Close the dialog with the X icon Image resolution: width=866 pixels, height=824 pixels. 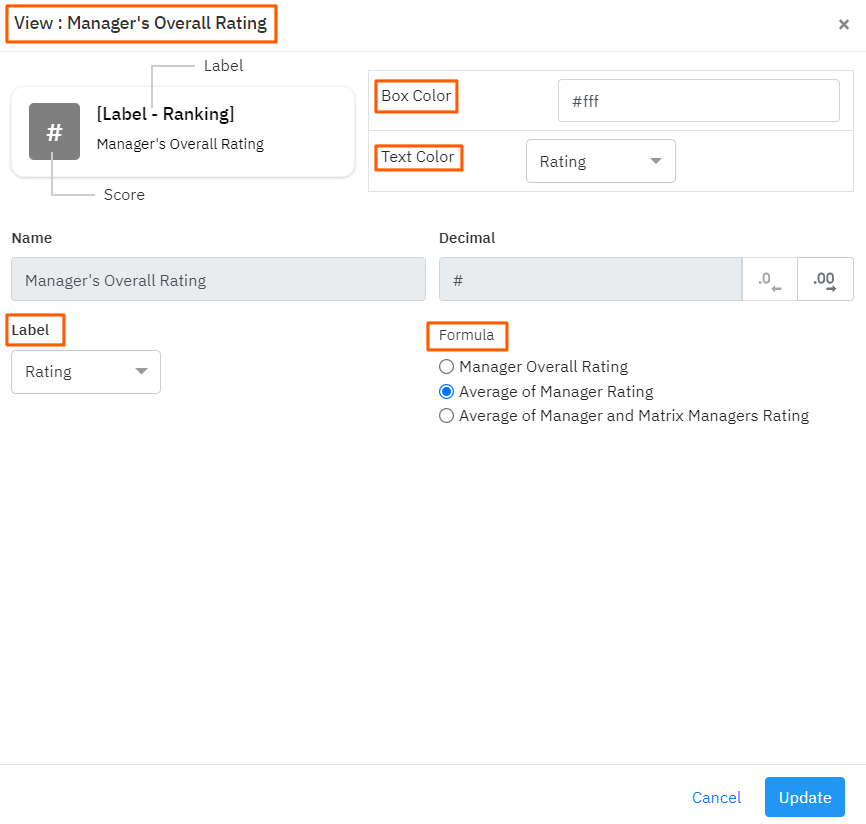843,25
